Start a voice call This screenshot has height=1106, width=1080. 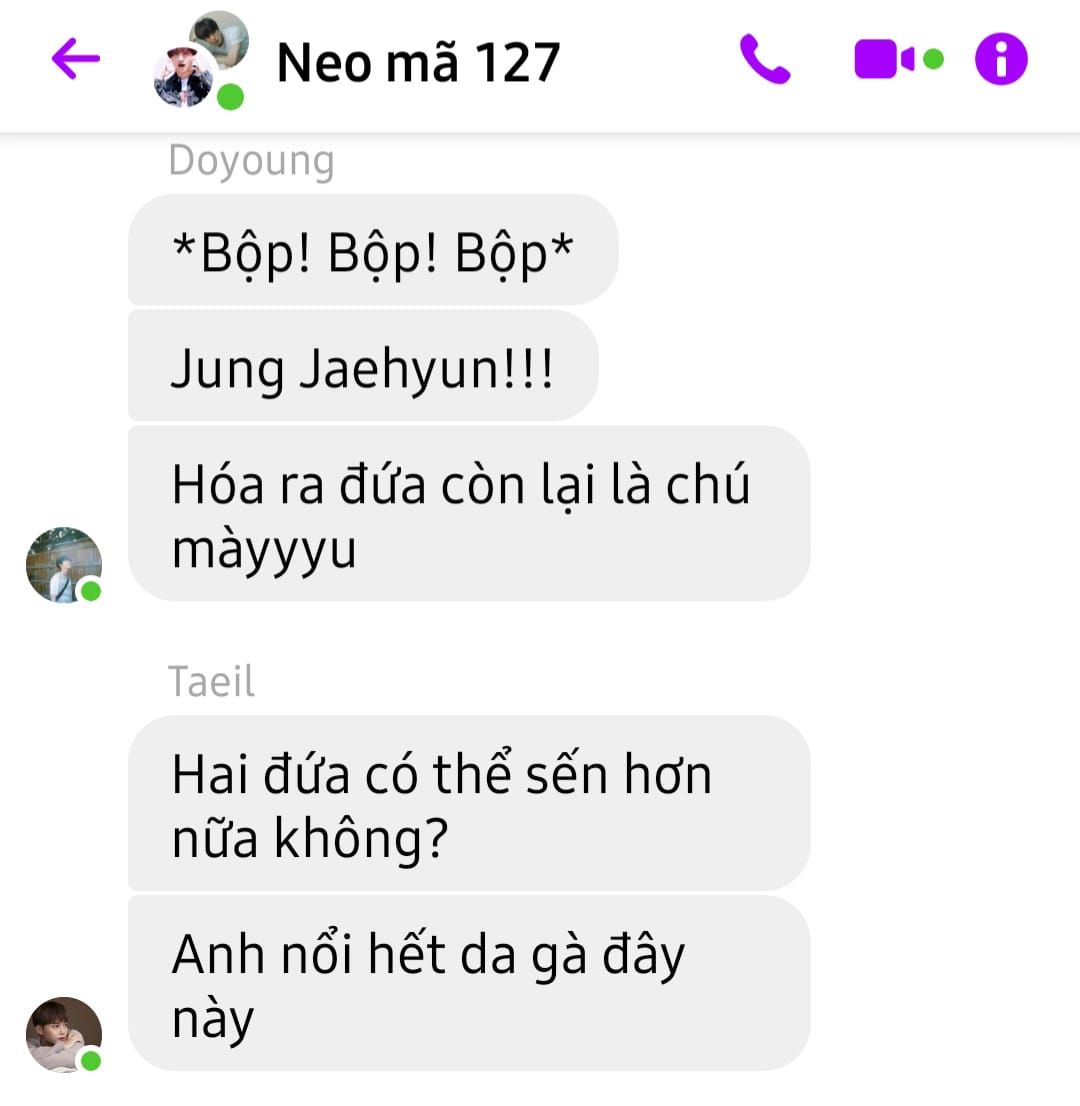(765, 59)
